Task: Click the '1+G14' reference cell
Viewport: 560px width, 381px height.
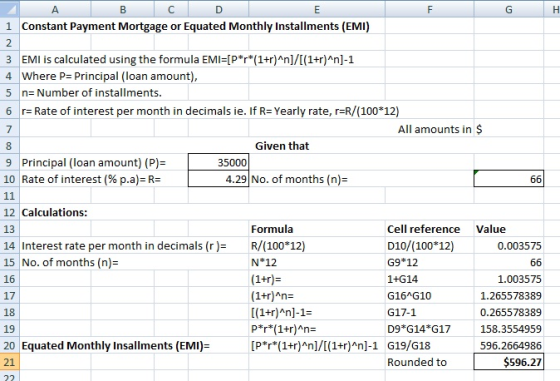Action: point(402,279)
